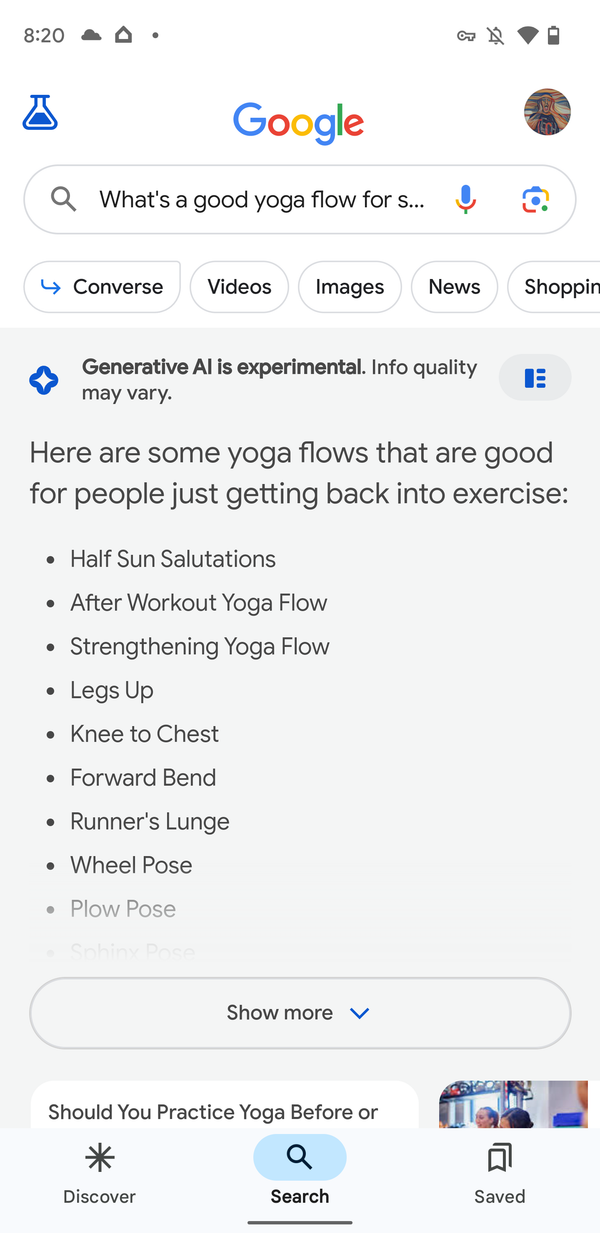Tap the voice search microphone icon
The image size is (600, 1233).
465,199
